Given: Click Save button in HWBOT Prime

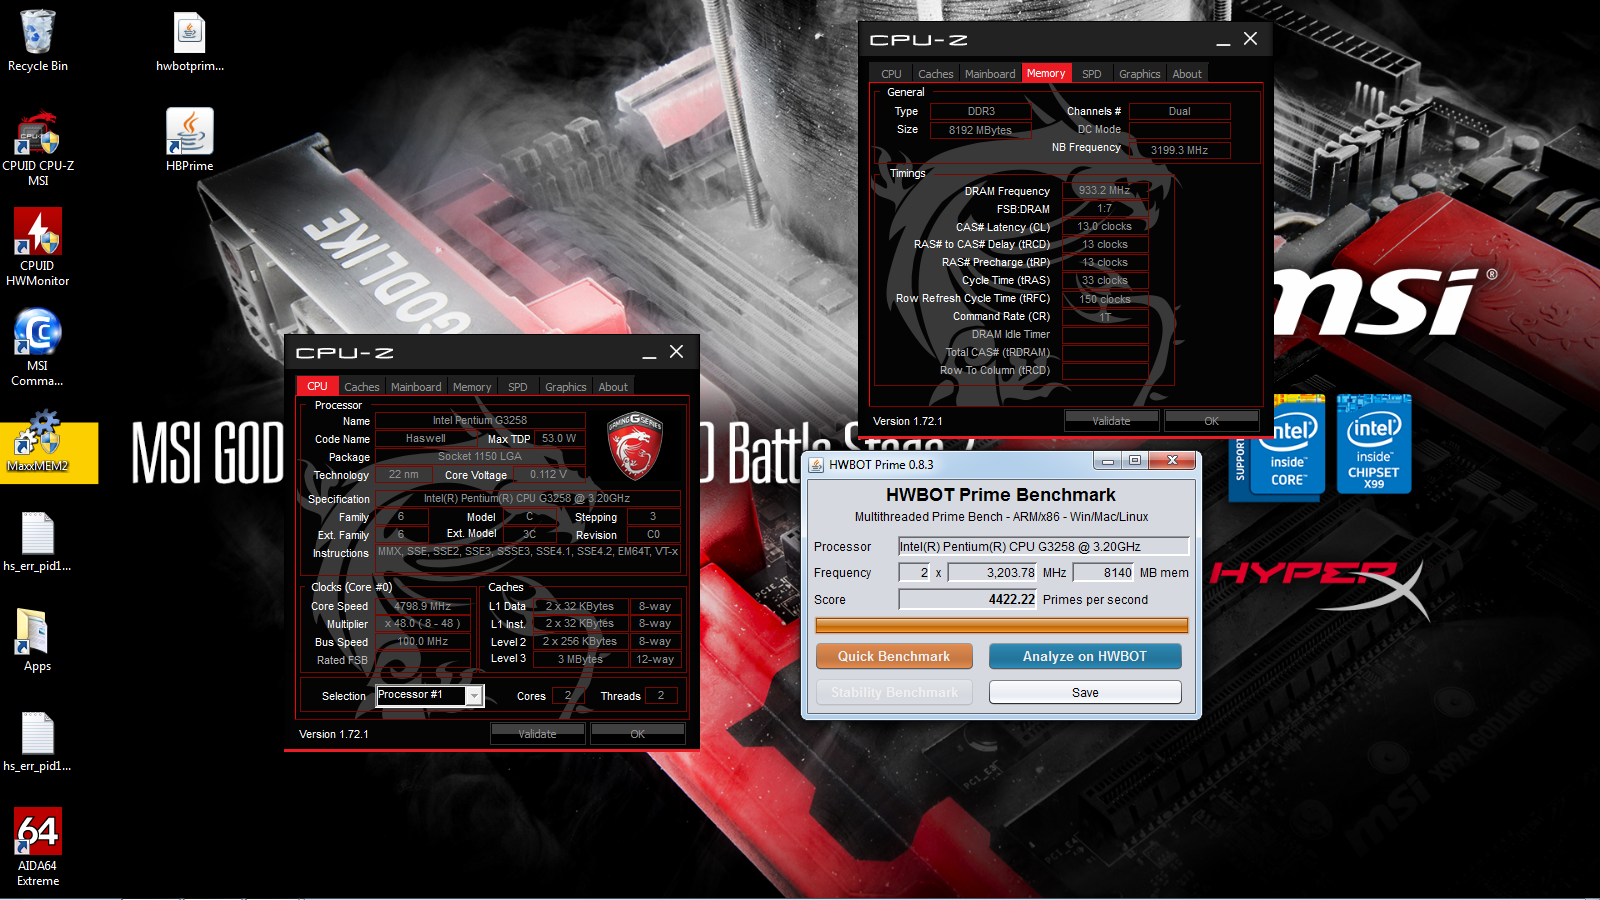Looking at the screenshot, I should pyautogui.click(x=1085, y=692).
